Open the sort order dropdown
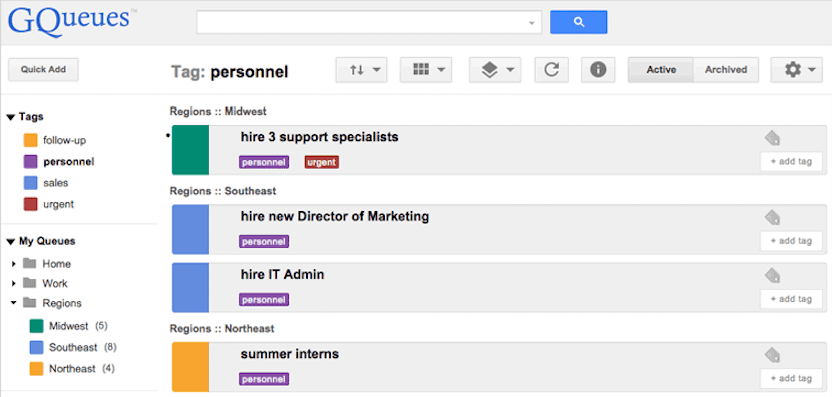Image resolution: width=832 pixels, height=397 pixels. click(361, 70)
